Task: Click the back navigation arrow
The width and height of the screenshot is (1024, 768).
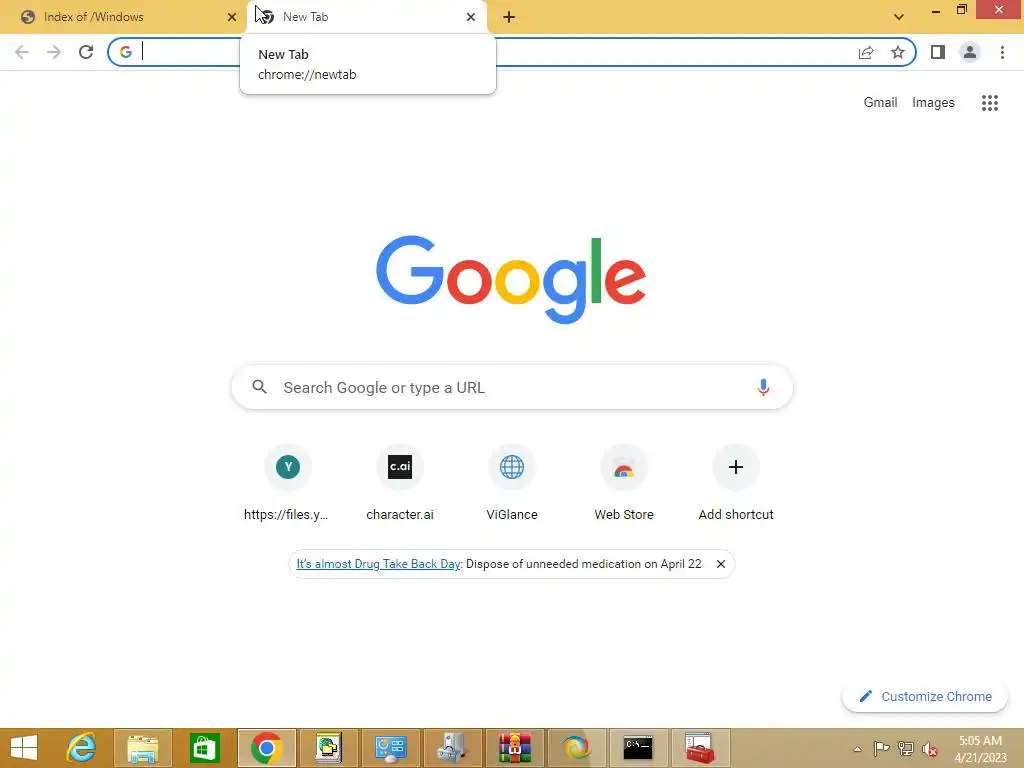Action: click(22, 52)
